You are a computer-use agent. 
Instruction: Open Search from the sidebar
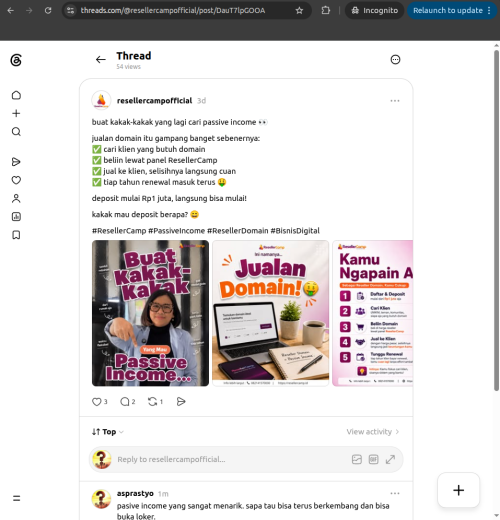tap(16, 132)
